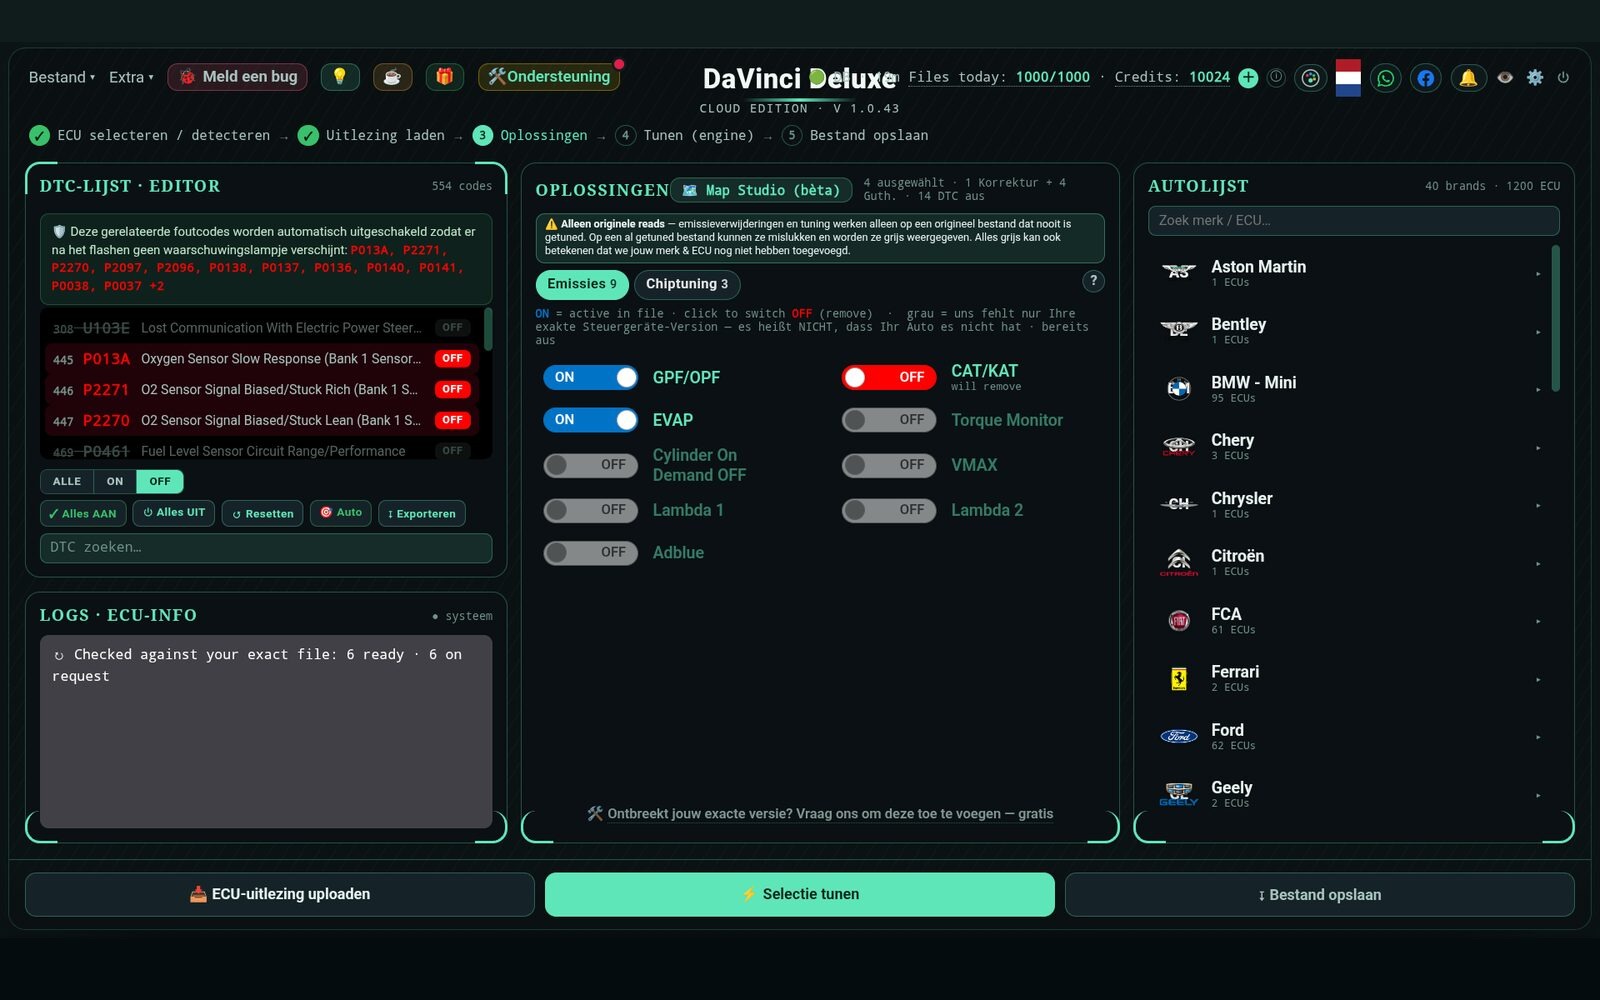Click the DTC zoeken search field
This screenshot has height=1000, width=1600.
tap(266, 547)
